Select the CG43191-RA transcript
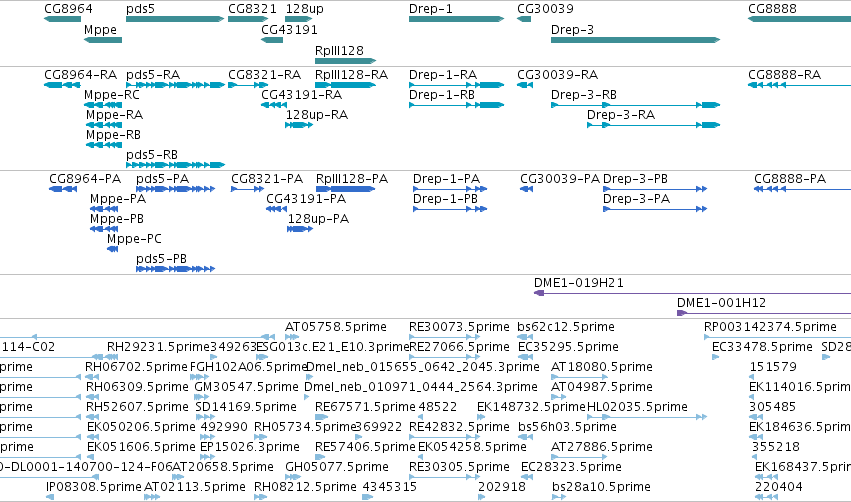This screenshot has width=851, height=502. click(x=274, y=105)
